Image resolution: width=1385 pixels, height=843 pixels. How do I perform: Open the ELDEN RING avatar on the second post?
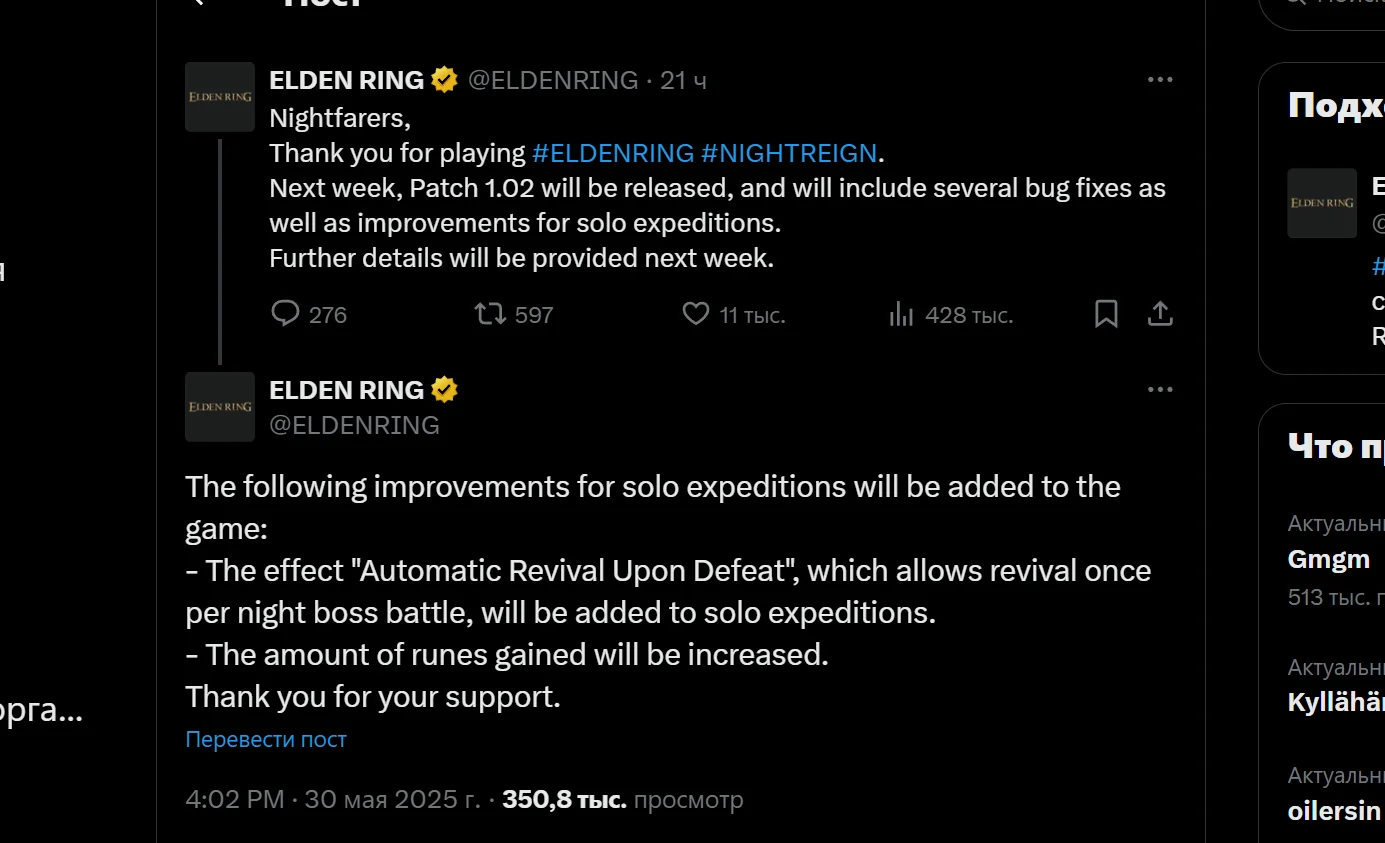[220, 407]
